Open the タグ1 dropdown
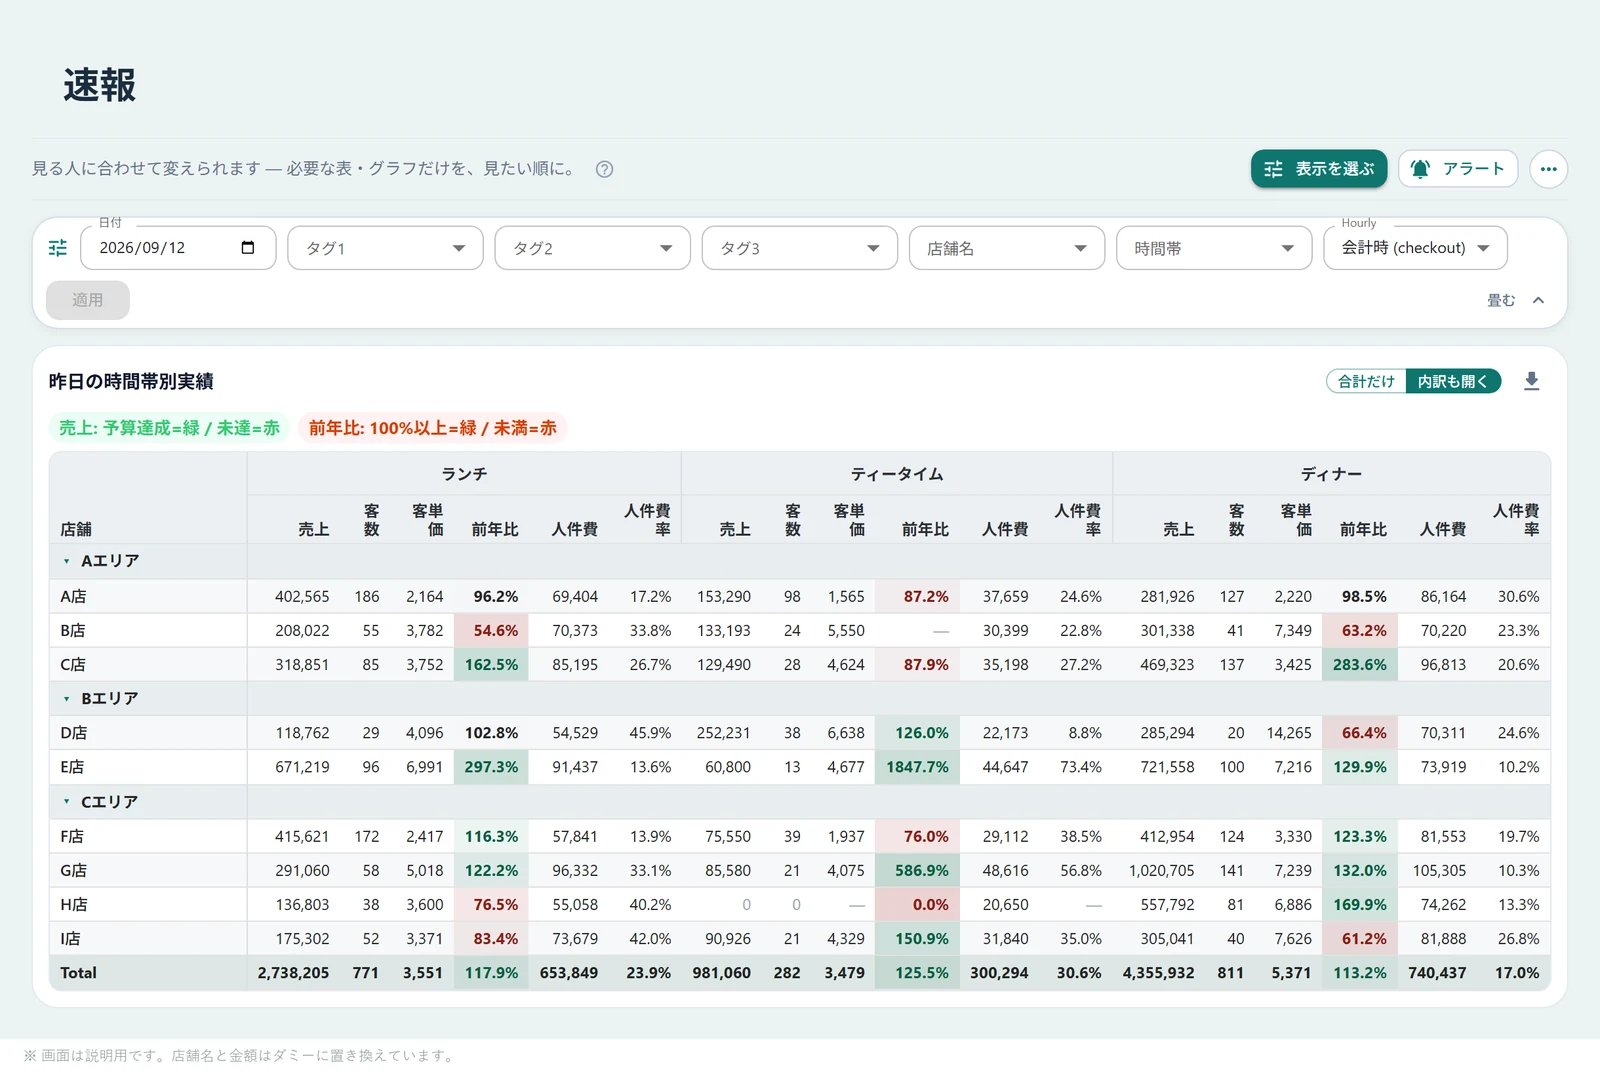The image size is (1600, 1072). click(x=385, y=248)
